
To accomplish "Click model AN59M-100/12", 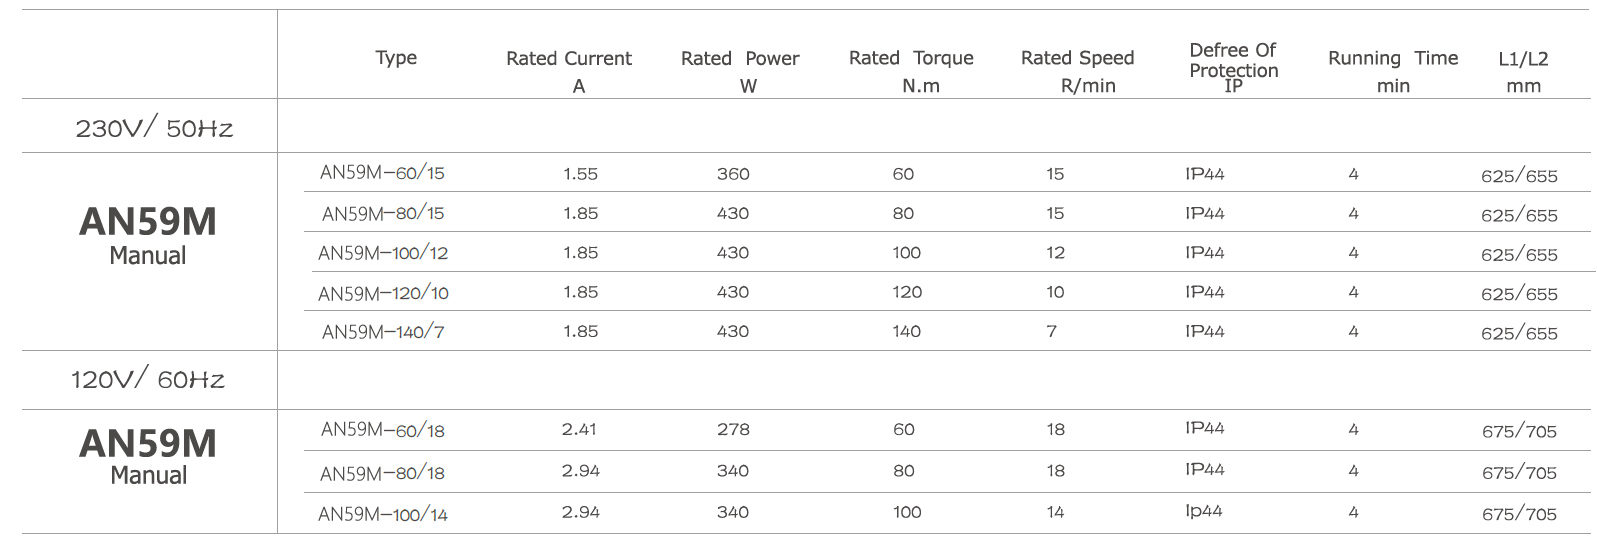I will point(383,253).
